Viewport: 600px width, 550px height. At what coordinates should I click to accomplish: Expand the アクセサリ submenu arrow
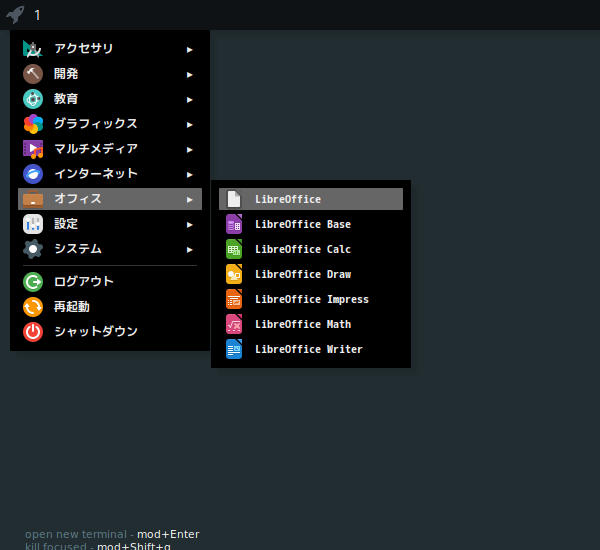click(189, 50)
